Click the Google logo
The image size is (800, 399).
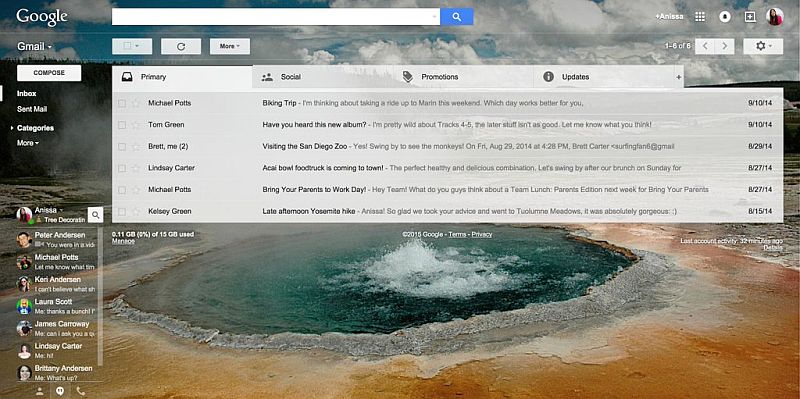click(42, 17)
